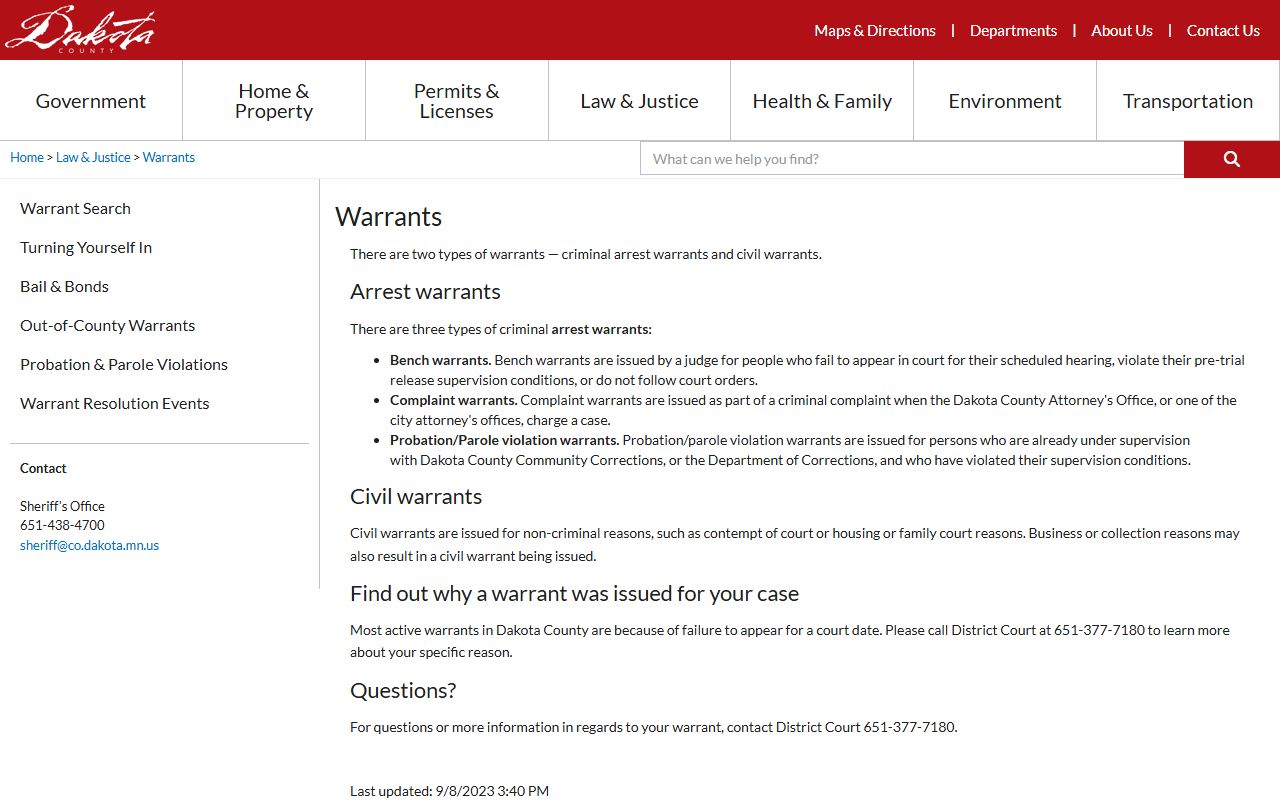Go to Maps & Directions

[875, 31]
